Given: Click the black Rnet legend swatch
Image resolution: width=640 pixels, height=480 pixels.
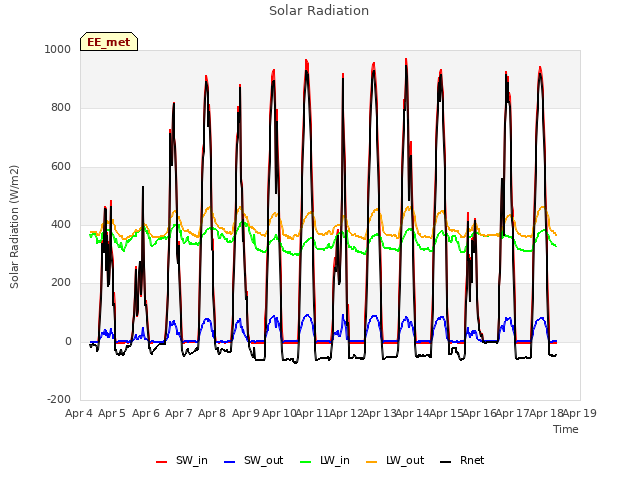Looking at the screenshot, I should (x=446, y=462).
